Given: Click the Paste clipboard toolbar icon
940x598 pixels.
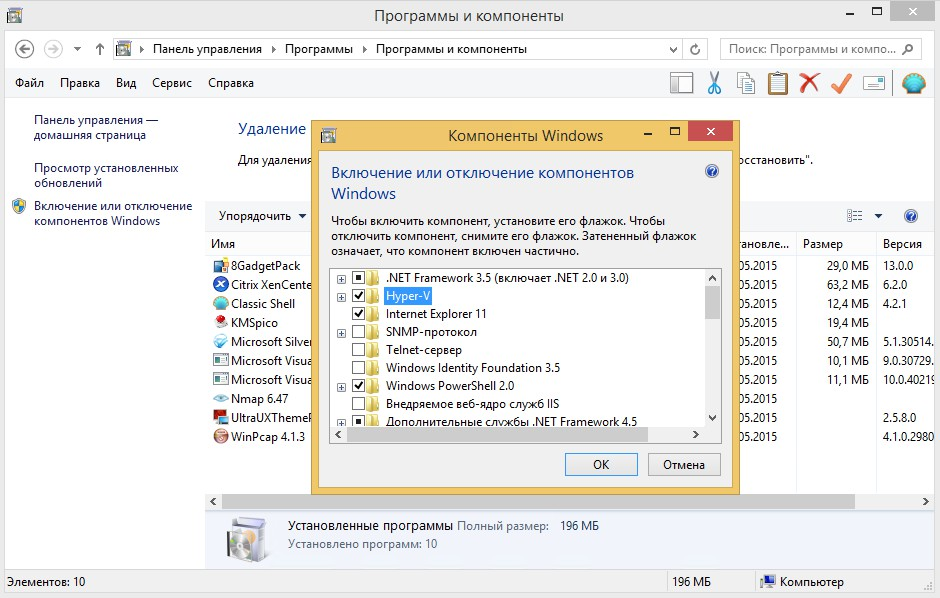Looking at the screenshot, I should [x=777, y=84].
